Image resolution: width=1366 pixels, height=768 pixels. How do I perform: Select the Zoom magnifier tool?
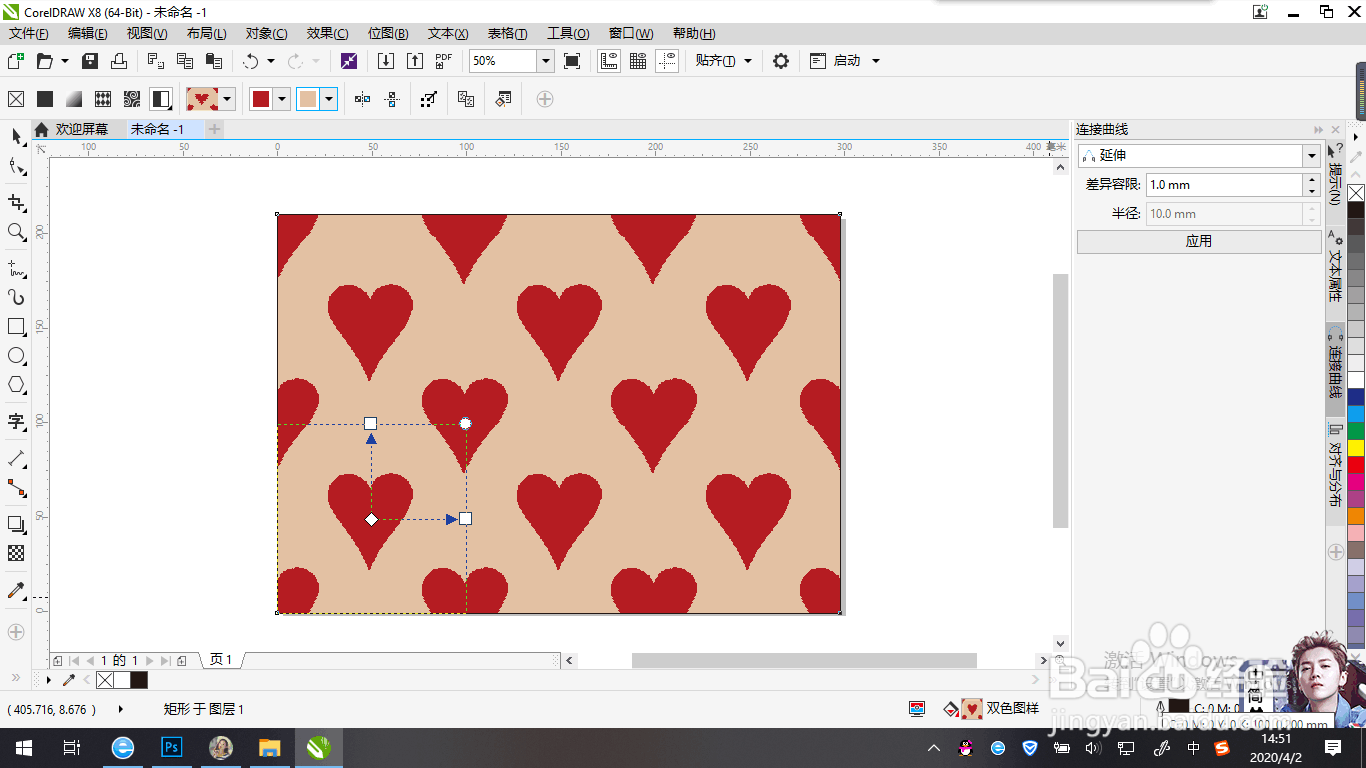(16, 232)
